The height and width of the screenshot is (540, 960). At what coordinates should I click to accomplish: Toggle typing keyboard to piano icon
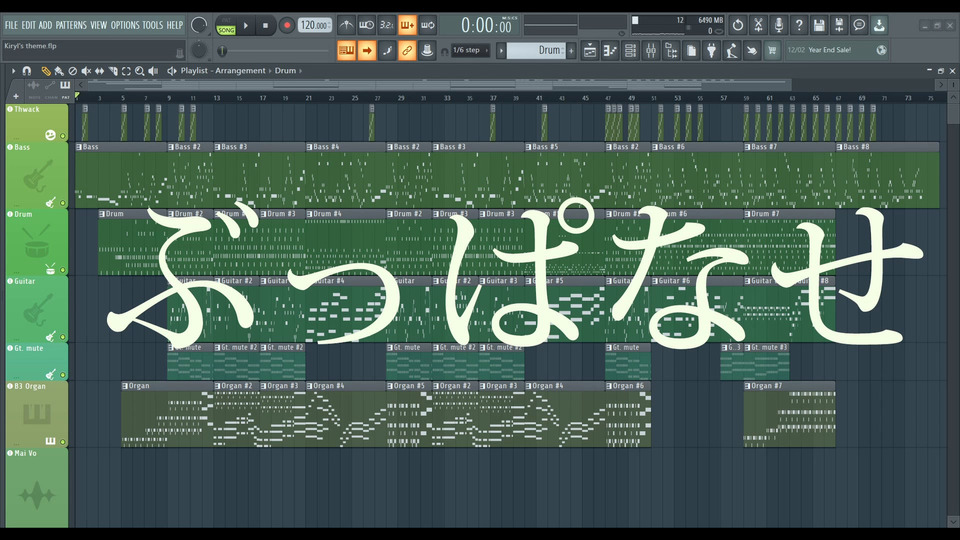(x=346, y=50)
